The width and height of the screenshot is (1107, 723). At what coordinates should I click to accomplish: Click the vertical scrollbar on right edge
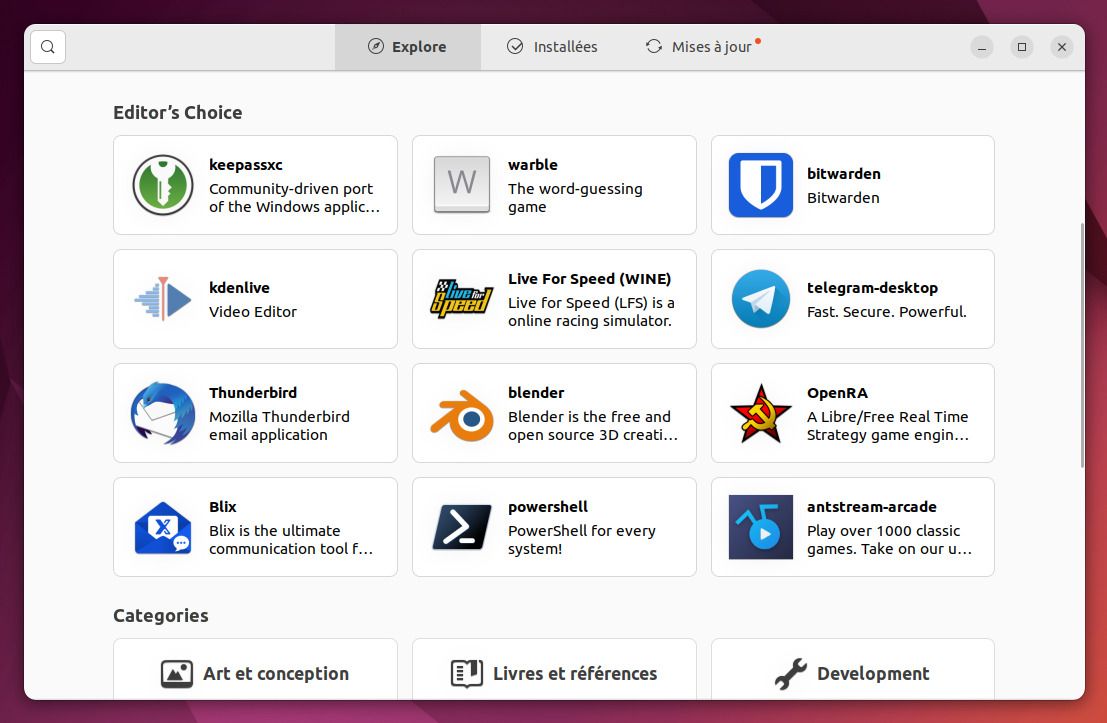1082,345
